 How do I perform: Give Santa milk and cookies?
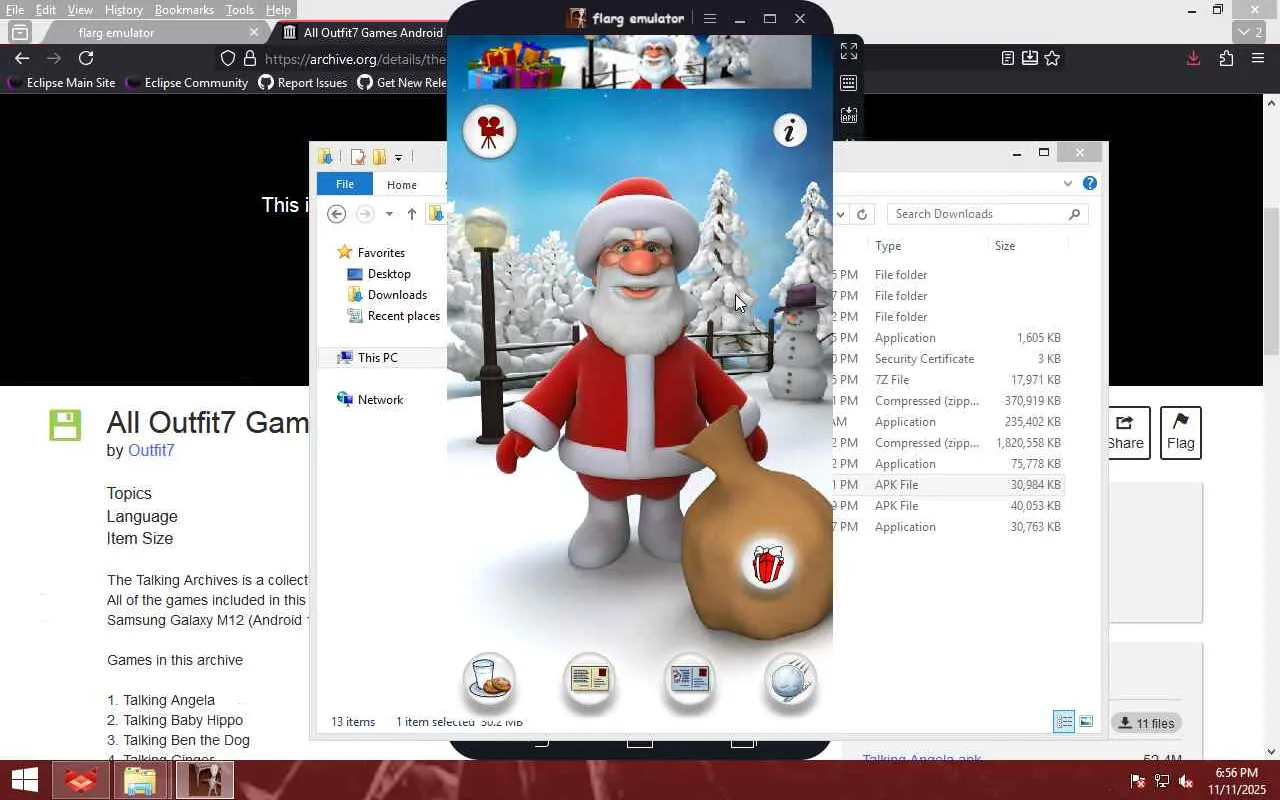click(490, 679)
